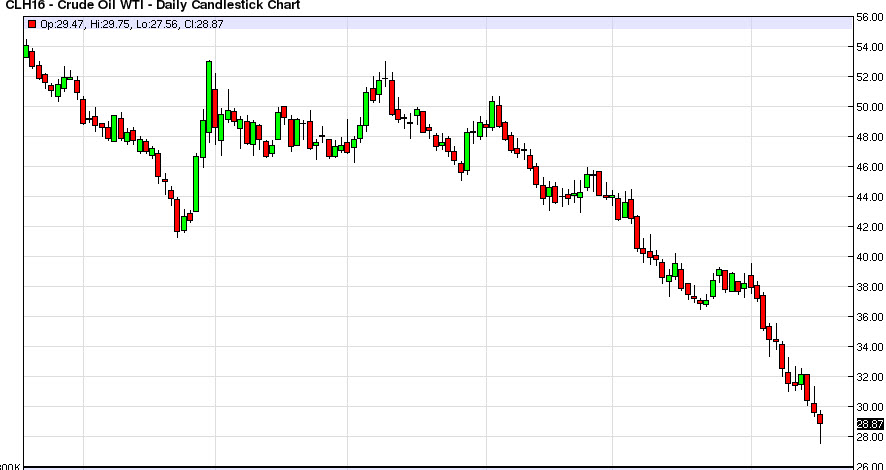Click the highlighted 28.87 current price label
The image size is (886, 470).
(870, 424)
